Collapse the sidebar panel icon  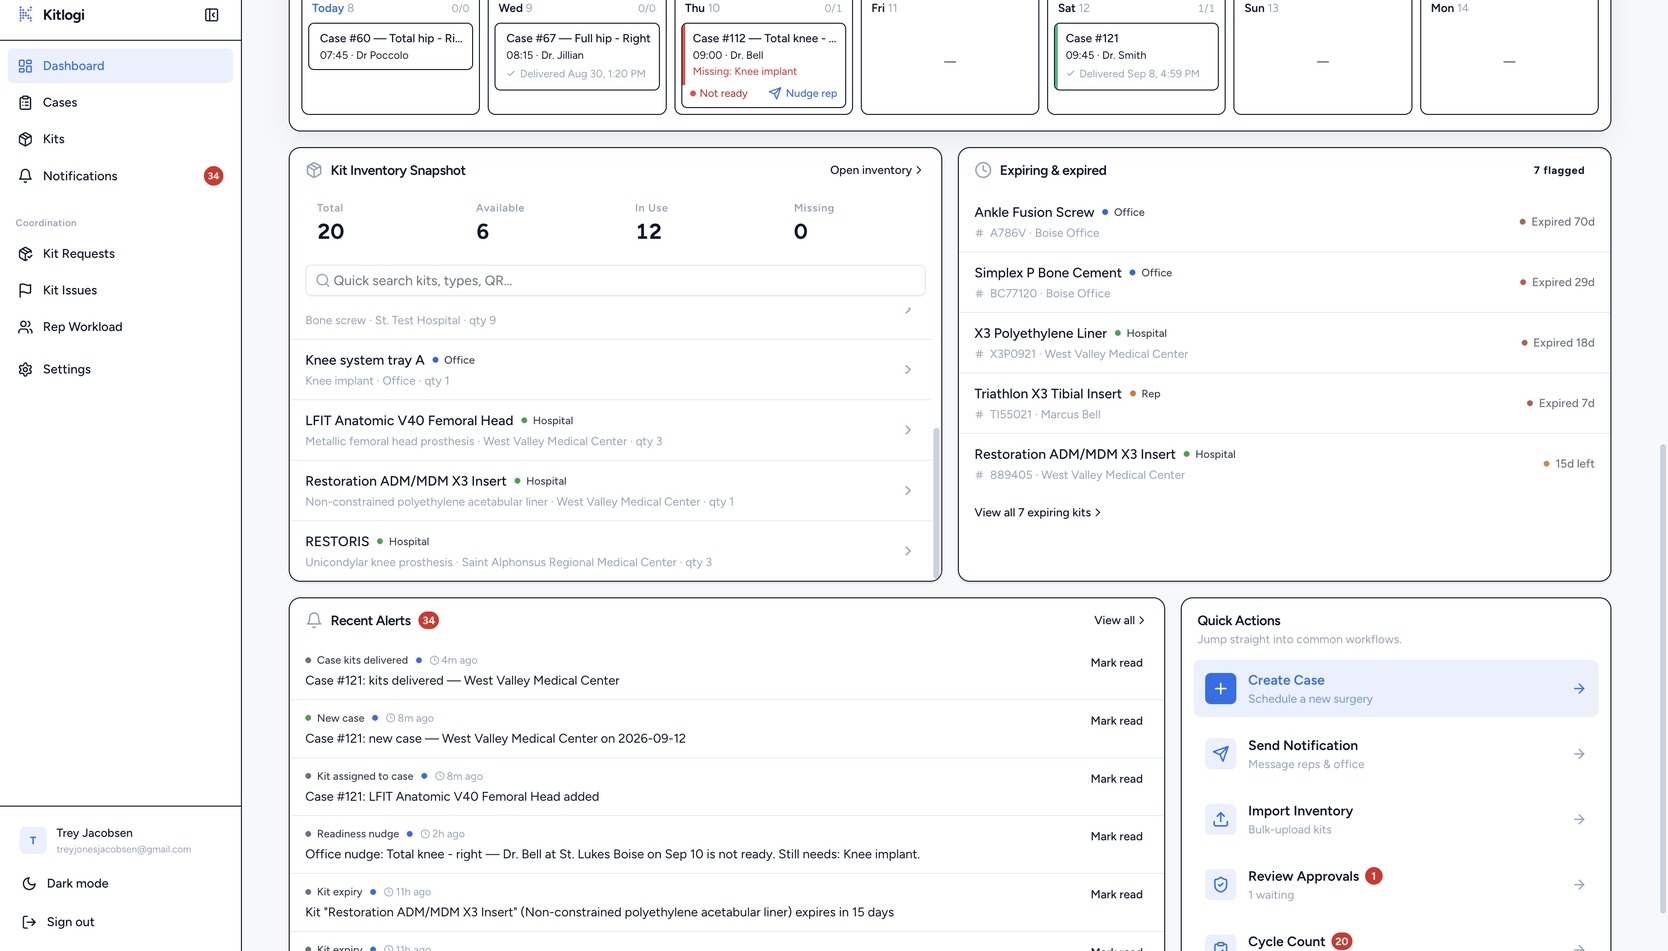tap(211, 15)
